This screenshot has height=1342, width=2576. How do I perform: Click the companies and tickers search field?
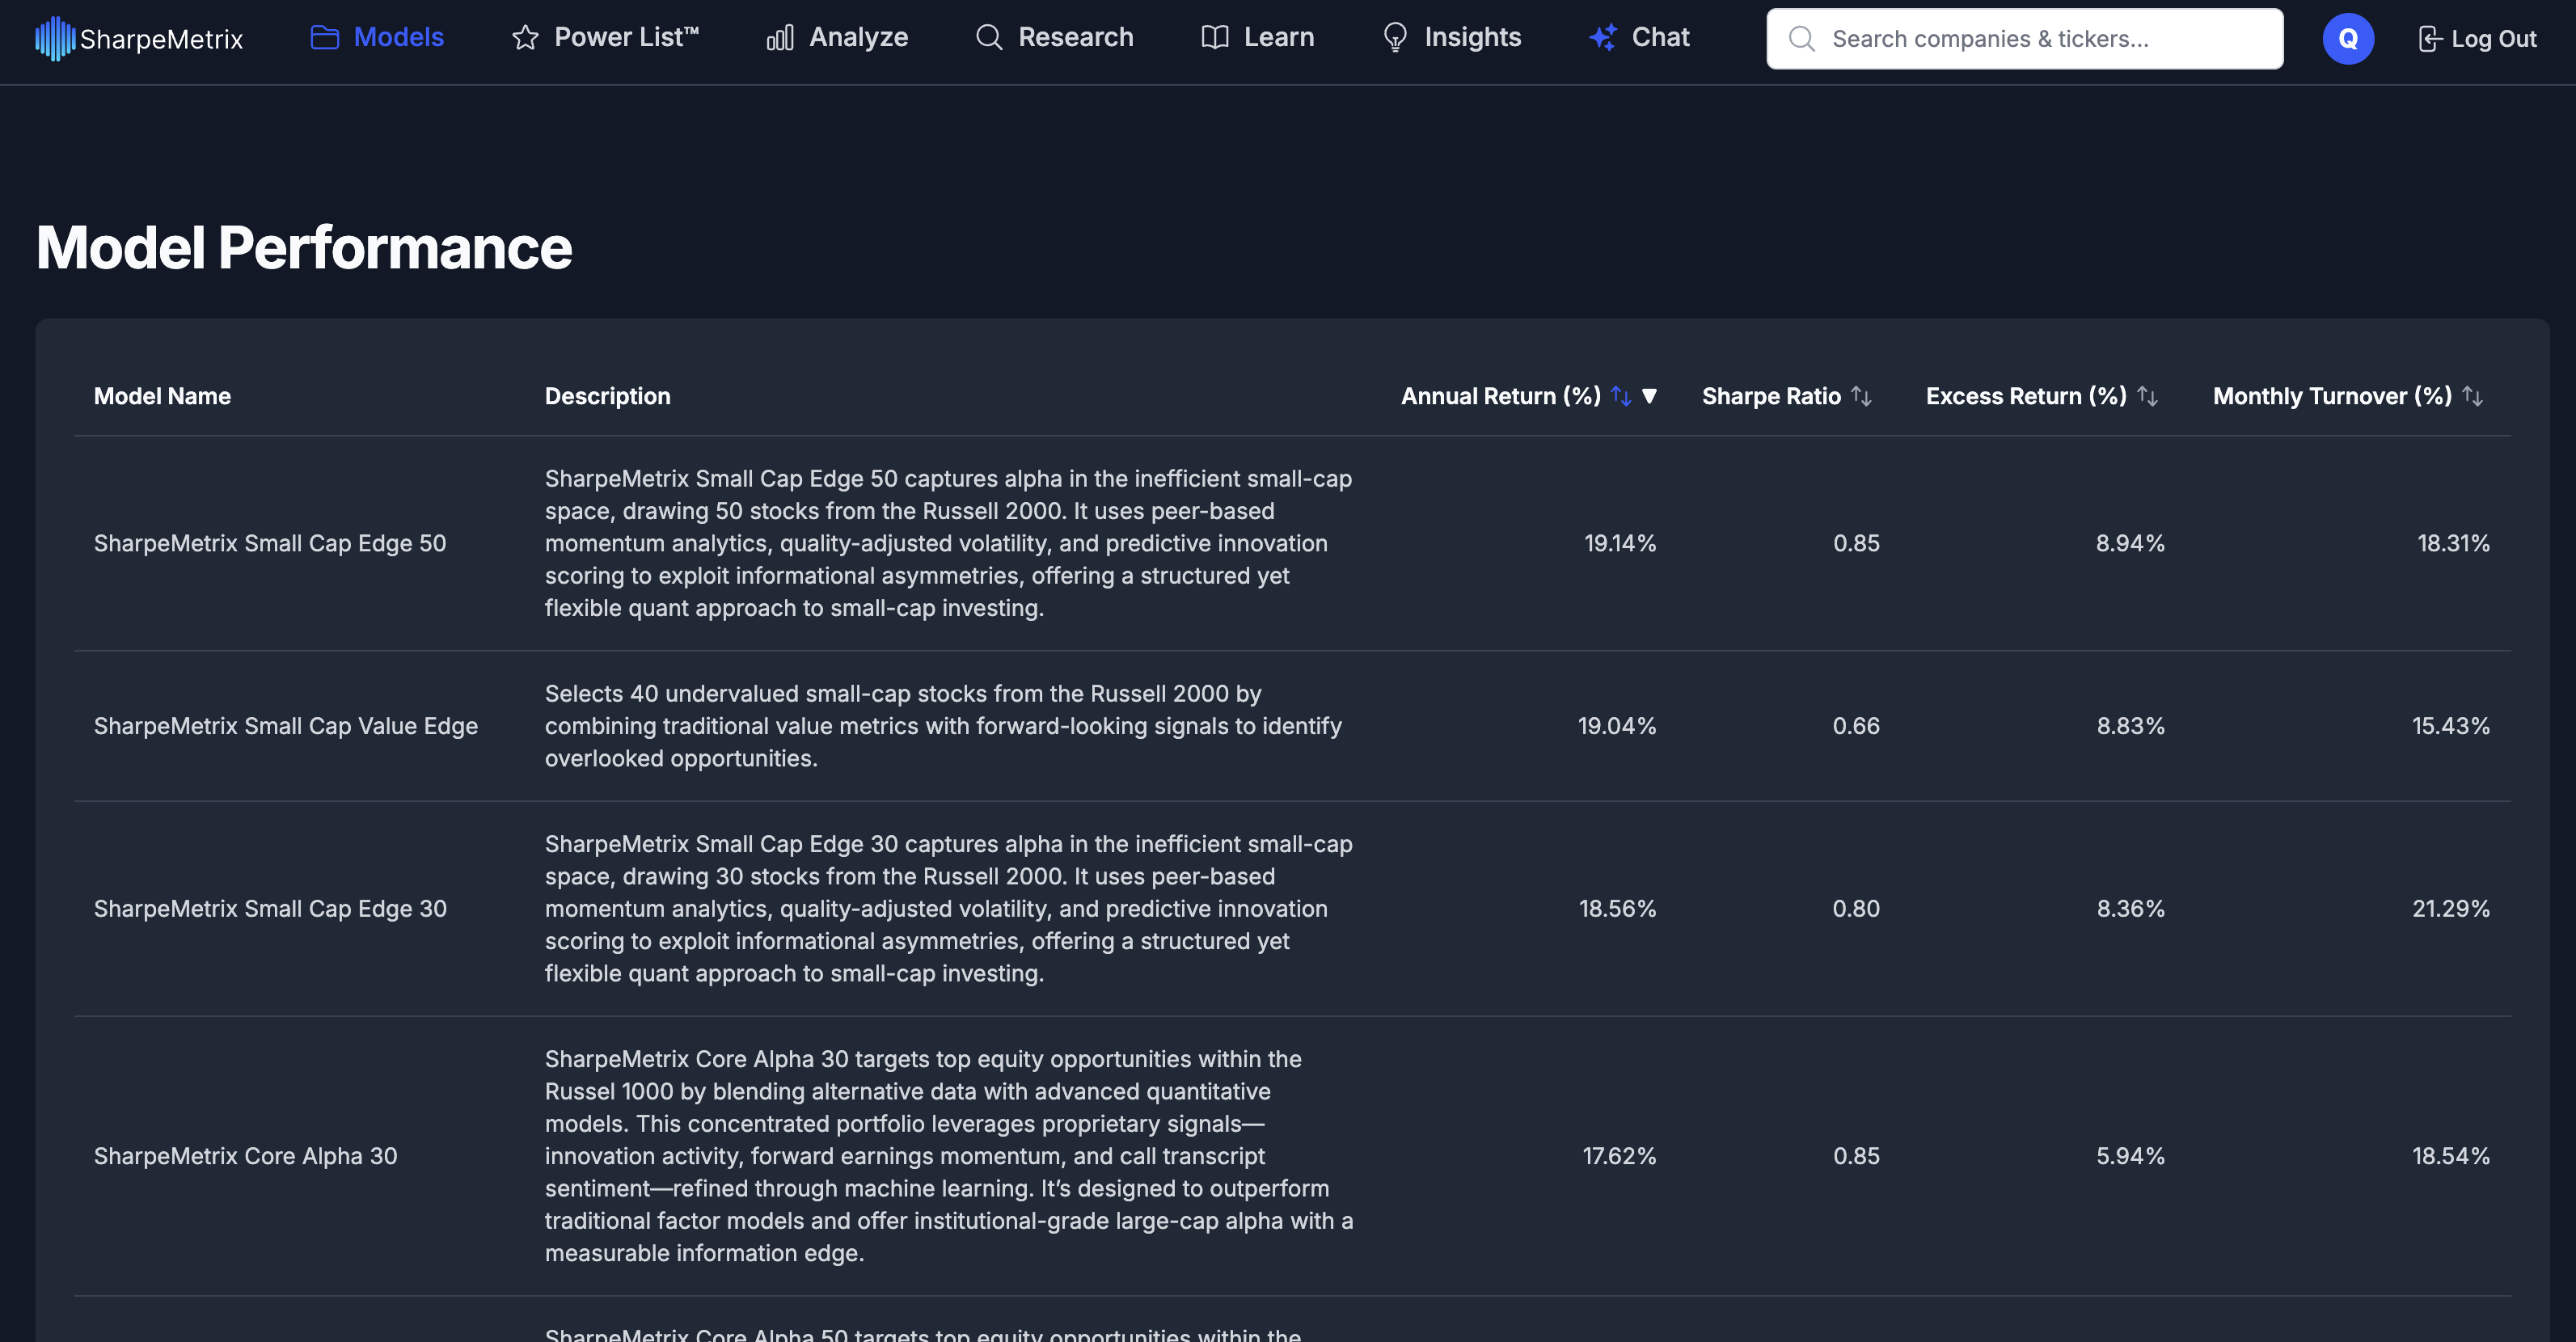2023,38
